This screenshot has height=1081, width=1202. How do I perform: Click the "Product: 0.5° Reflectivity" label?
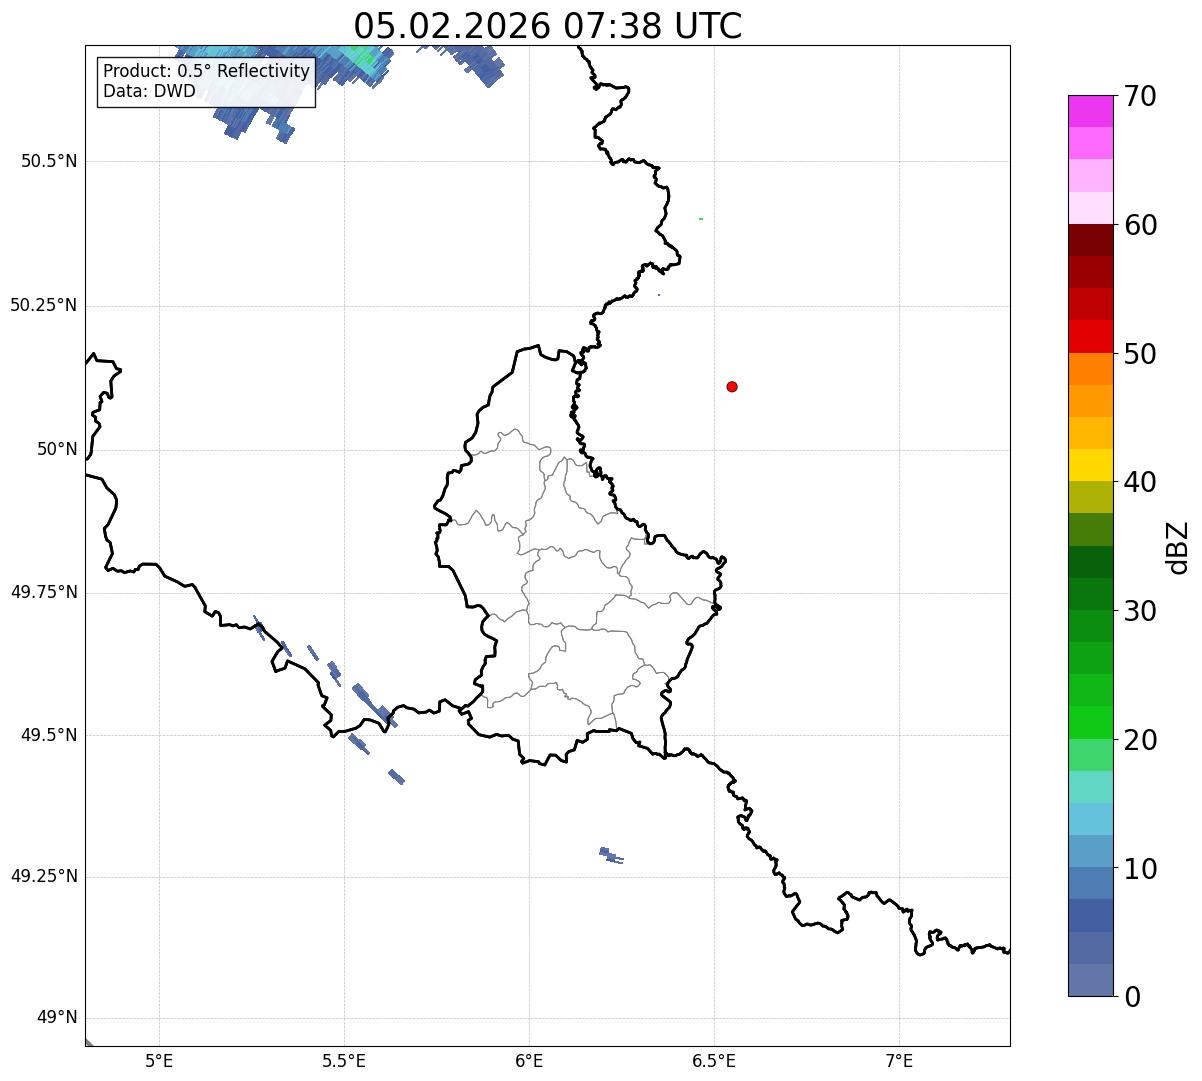[x=206, y=71]
